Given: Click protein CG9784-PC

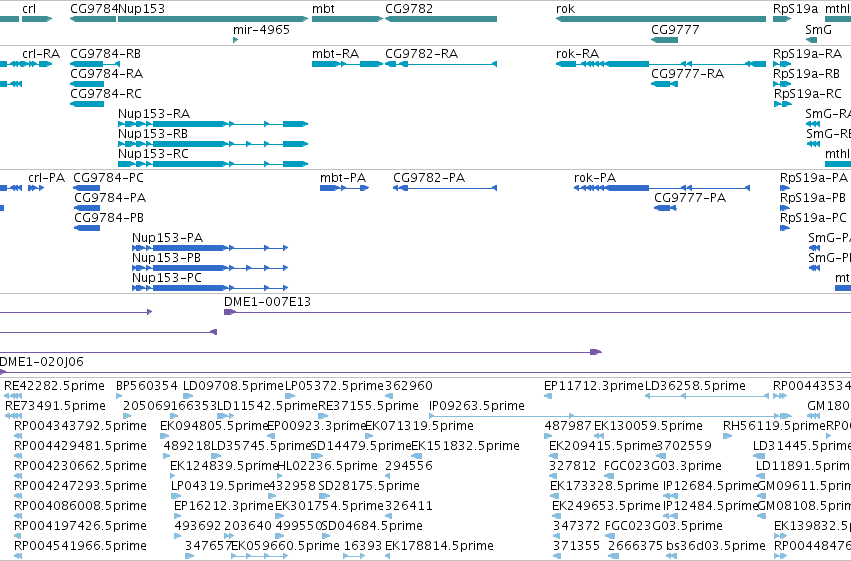Looking at the screenshot, I should (x=87, y=188).
